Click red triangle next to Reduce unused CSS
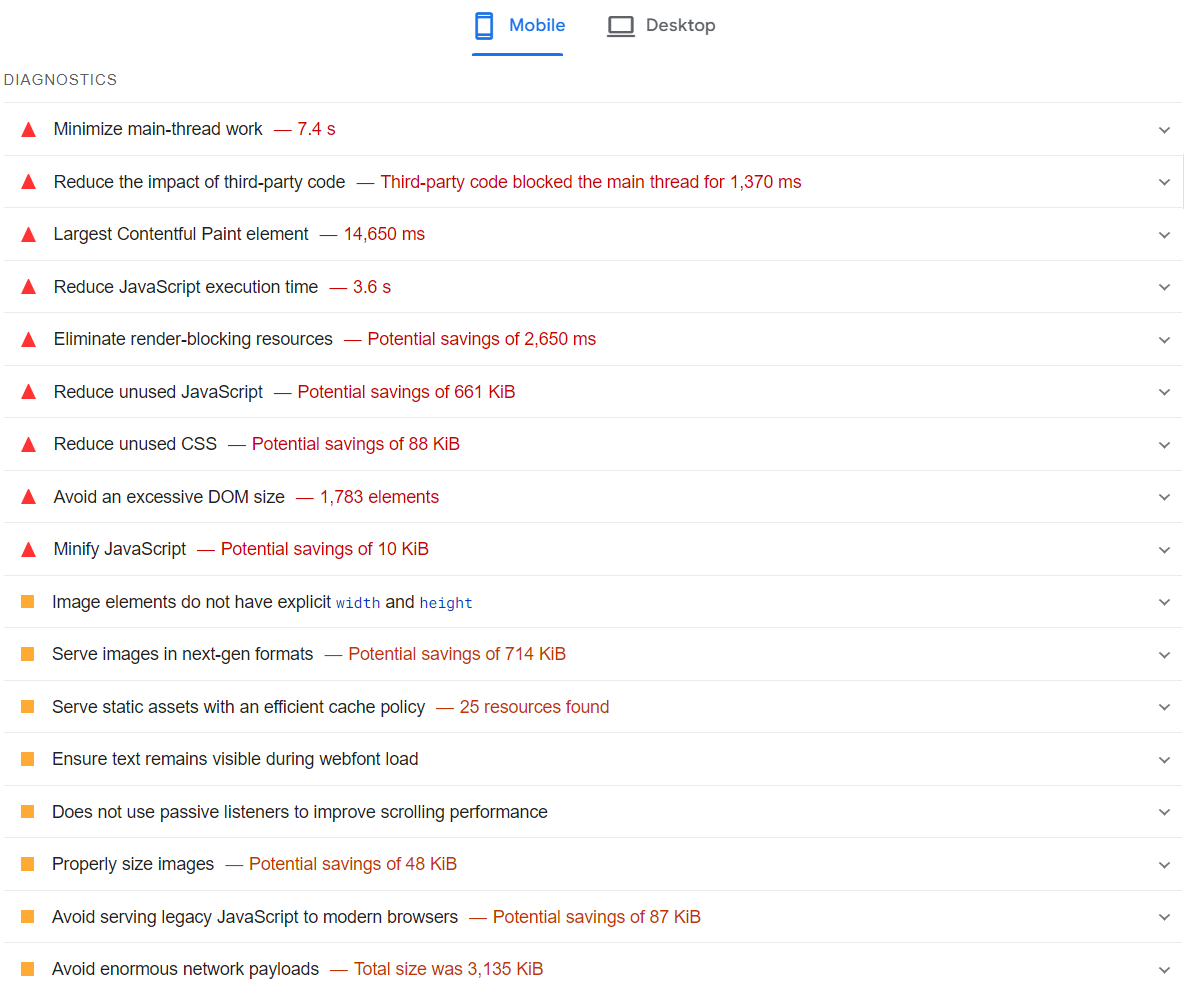The image size is (1187, 991). coord(29,444)
